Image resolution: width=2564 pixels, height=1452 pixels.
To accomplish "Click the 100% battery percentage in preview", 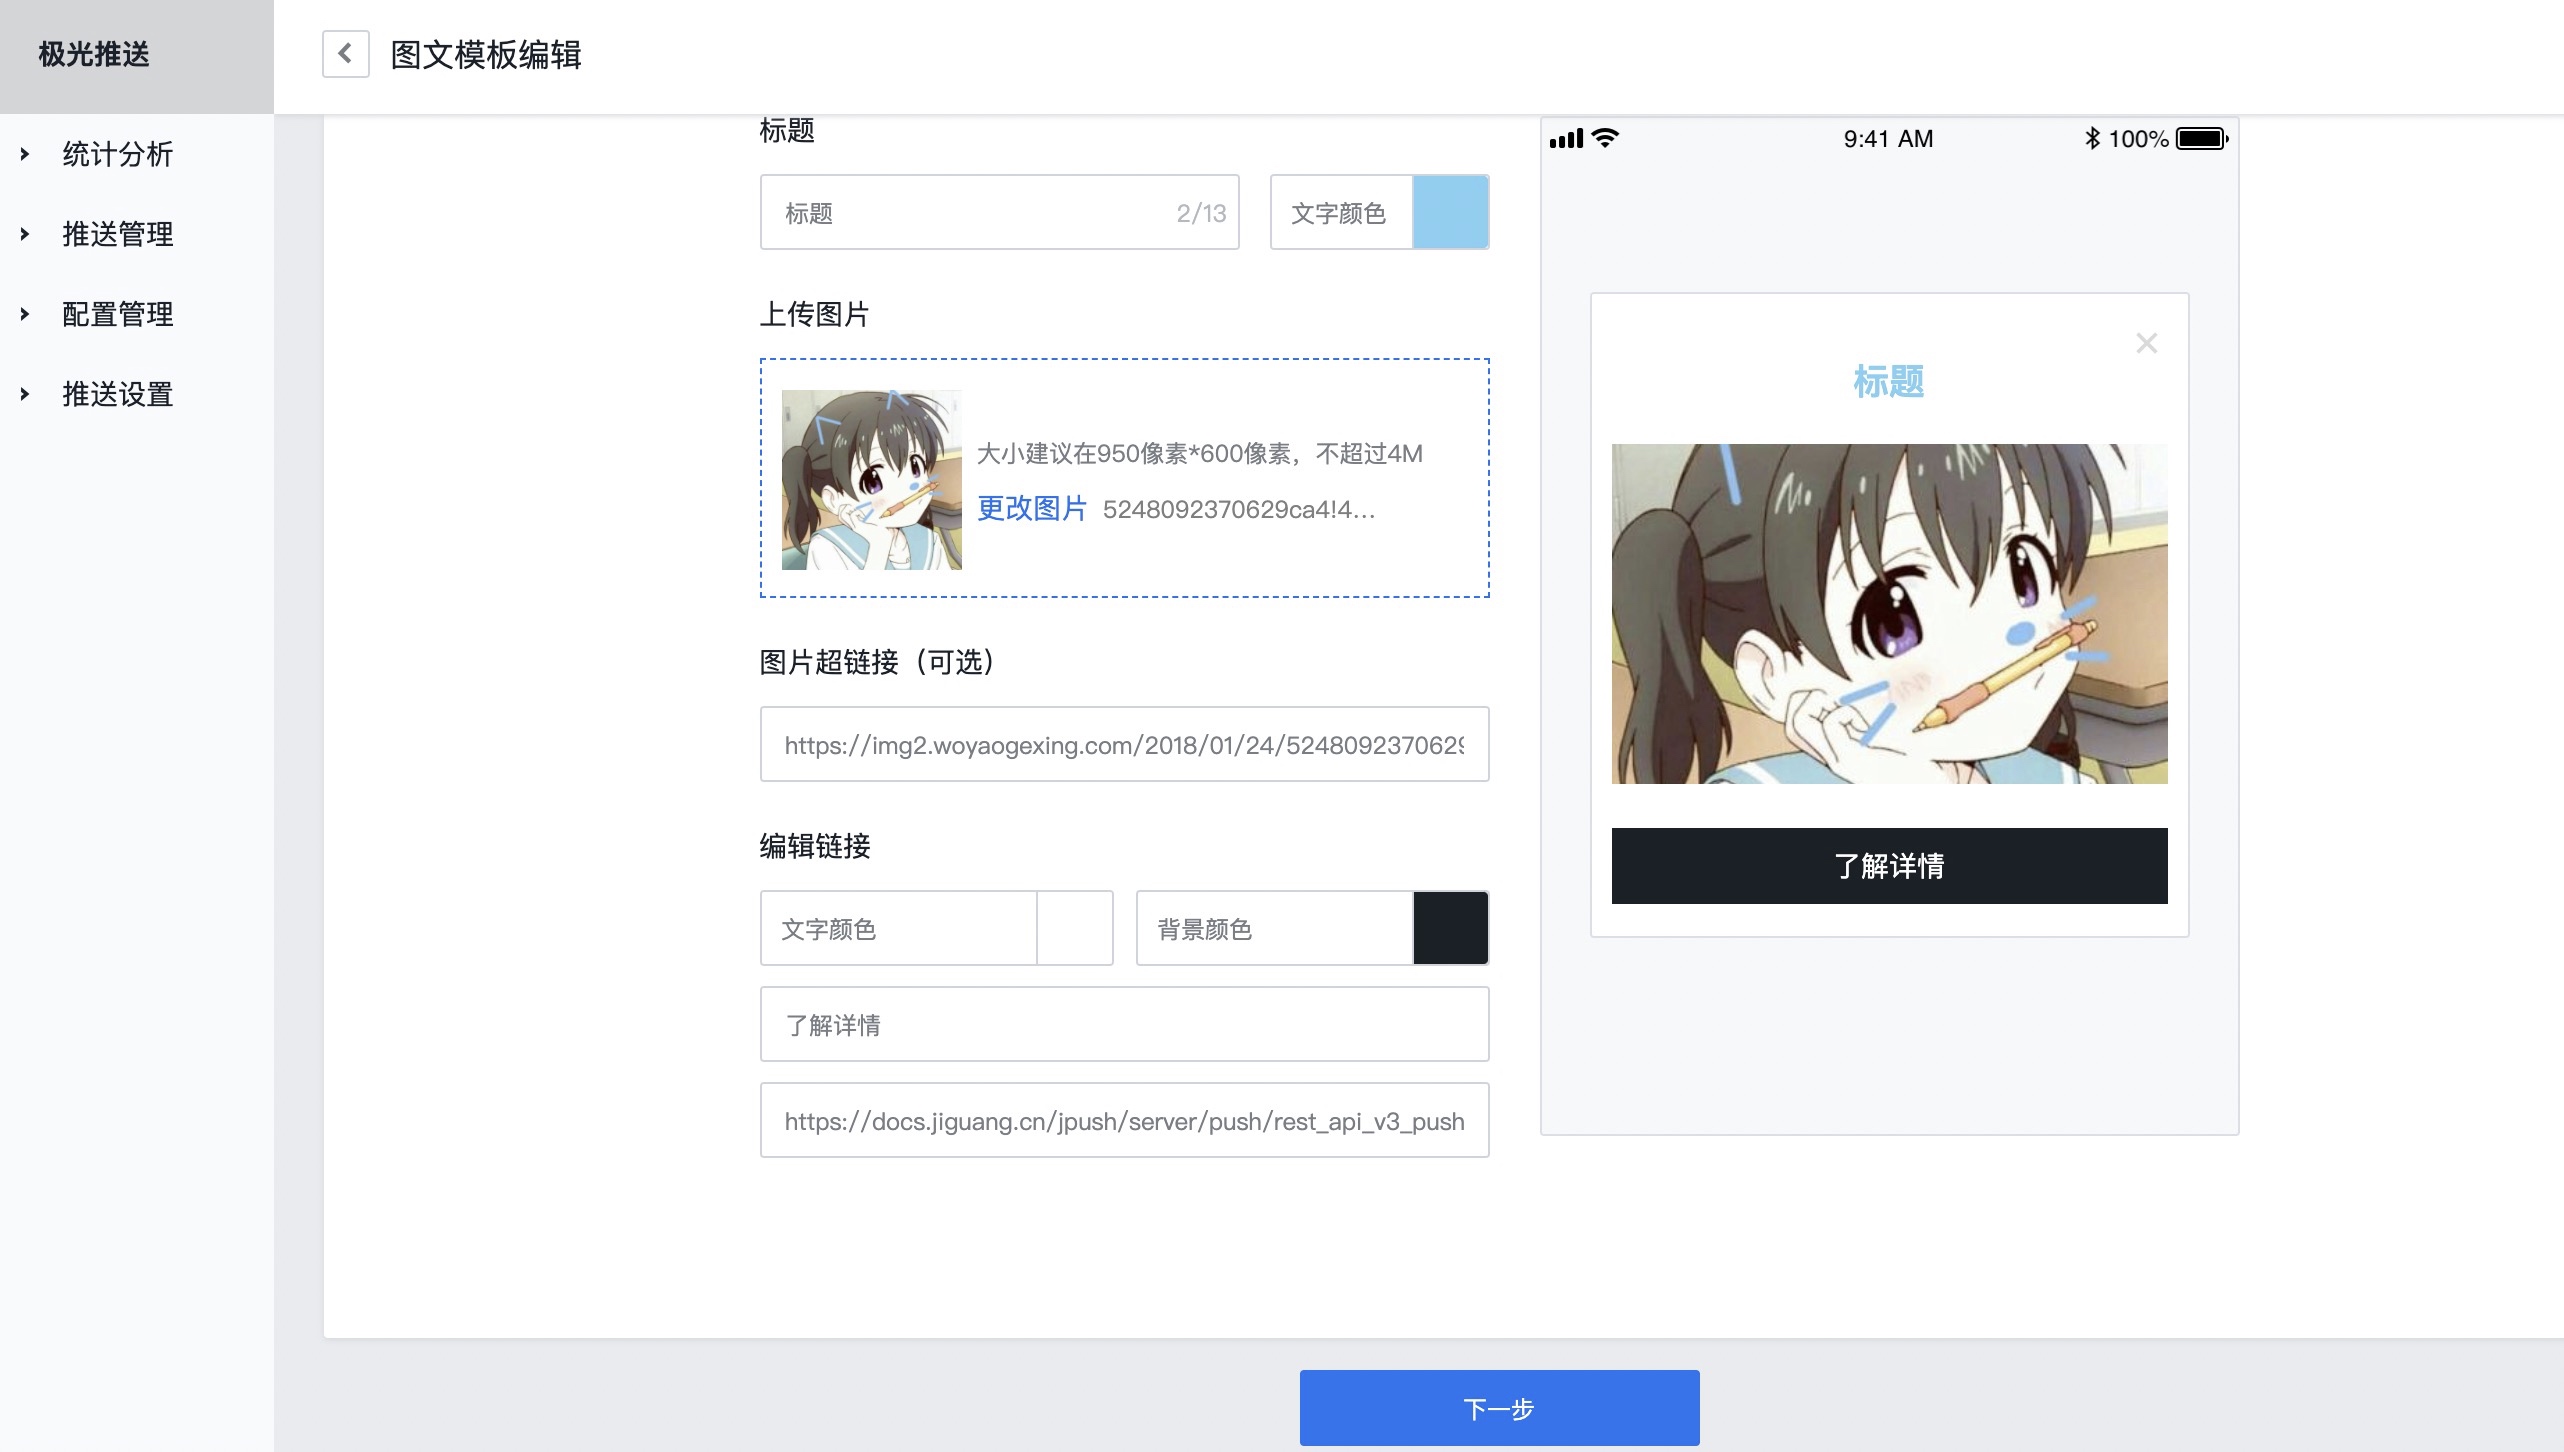I will [x=2138, y=139].
